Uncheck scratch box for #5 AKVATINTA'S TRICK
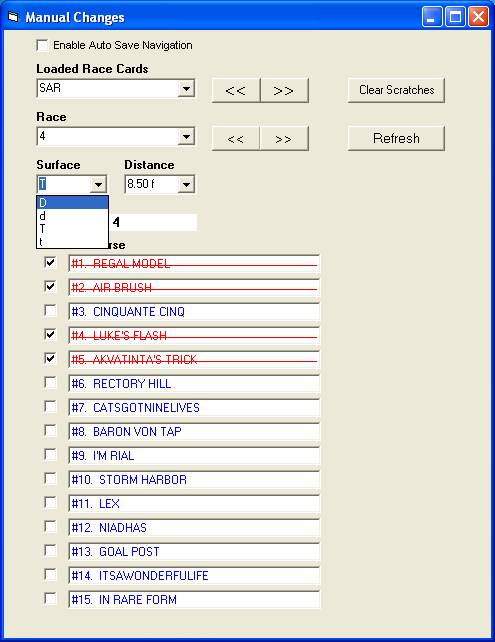 point(50,358)
